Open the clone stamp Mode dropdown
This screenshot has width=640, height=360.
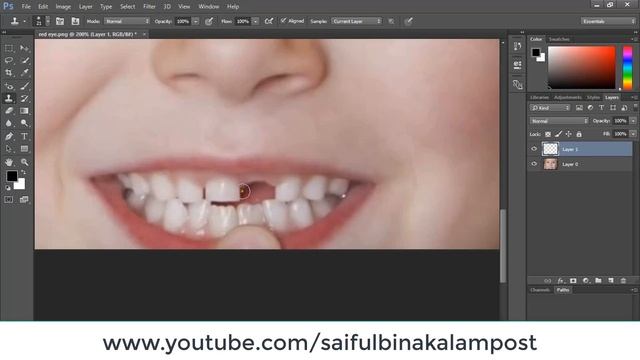pyautogui.click(x=127, y=21)
